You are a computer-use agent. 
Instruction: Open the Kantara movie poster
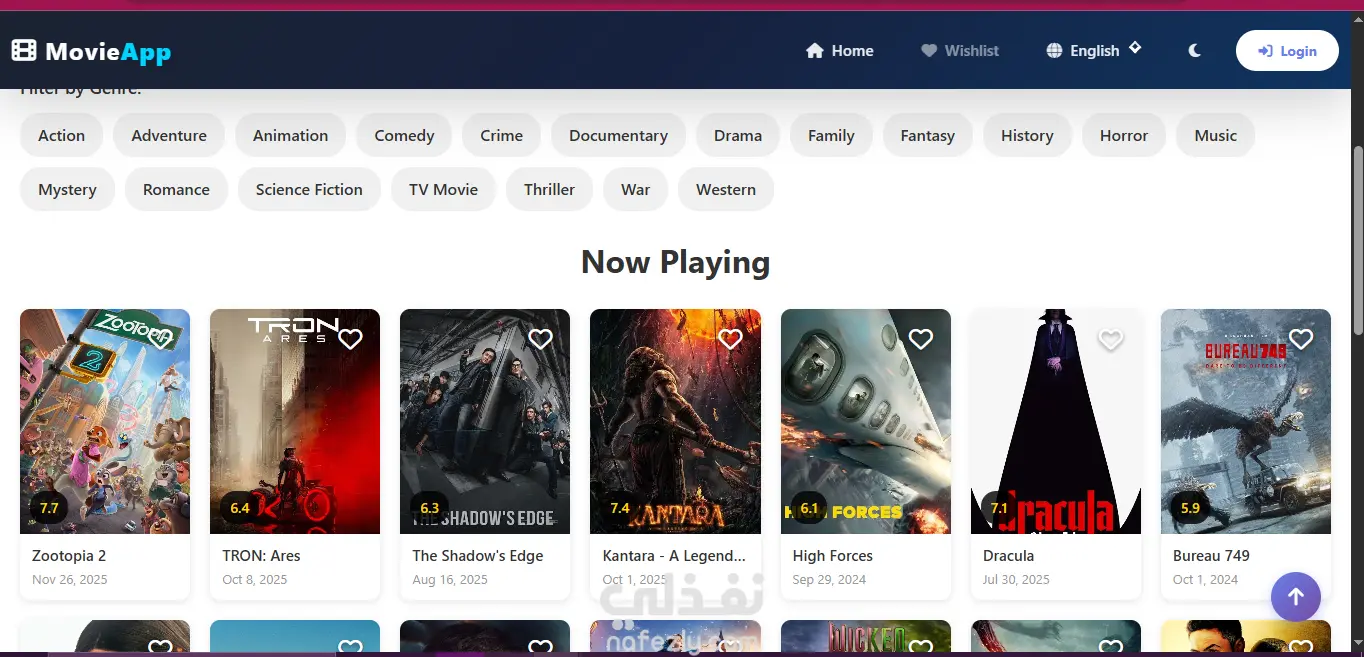click(675, 421)
